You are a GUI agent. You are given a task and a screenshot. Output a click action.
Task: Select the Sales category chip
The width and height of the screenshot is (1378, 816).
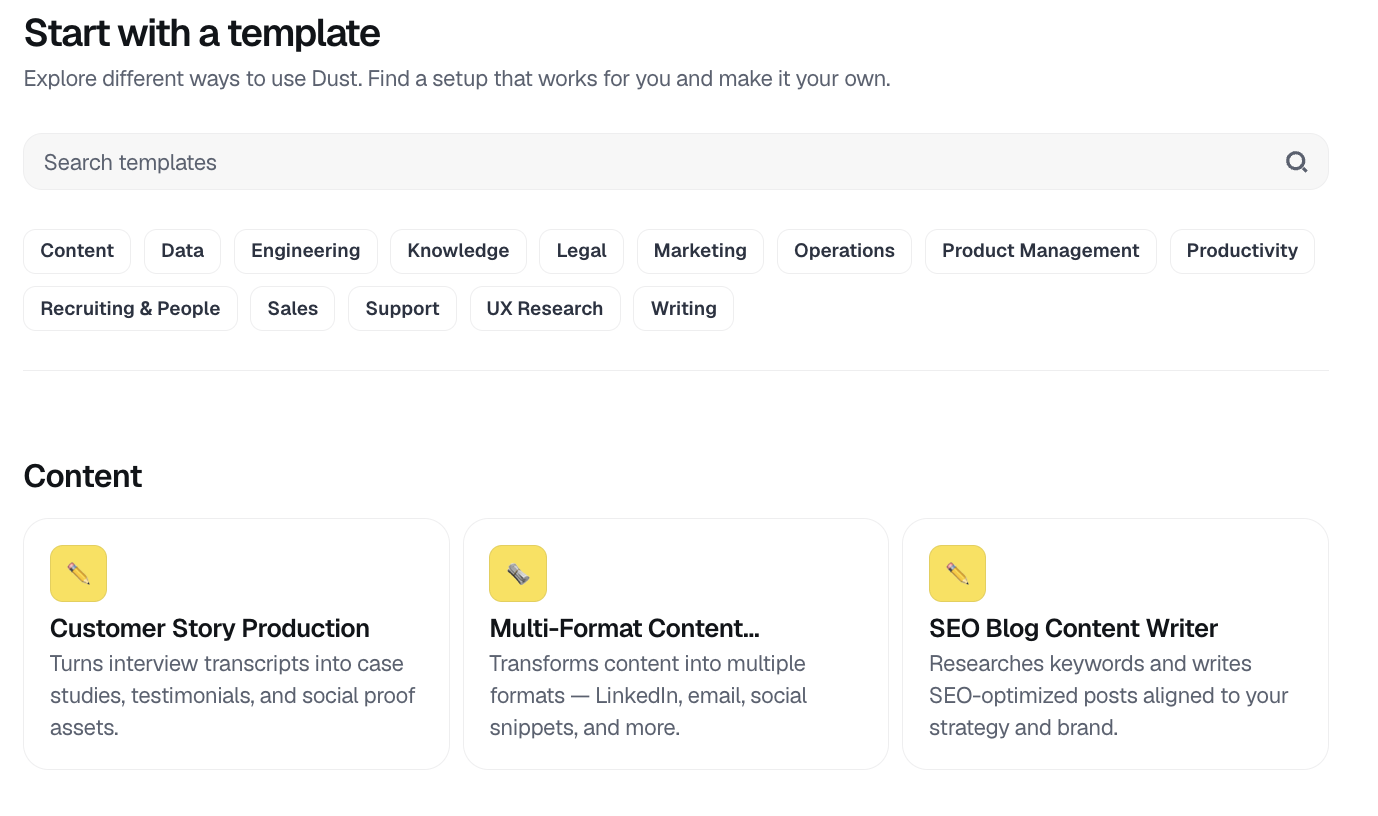293,309
